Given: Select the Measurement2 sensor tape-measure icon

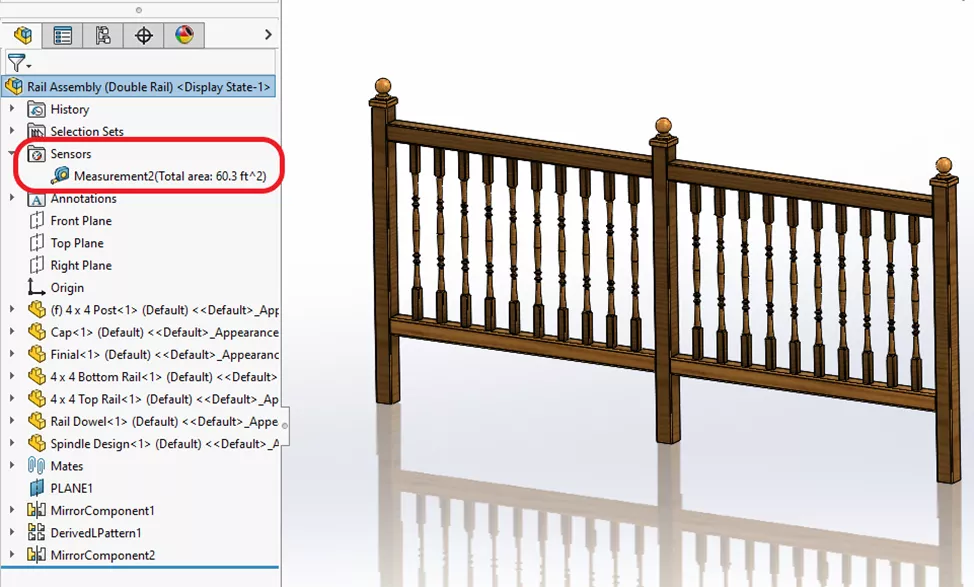Looking at the screenshot, I should pos(58,176).
